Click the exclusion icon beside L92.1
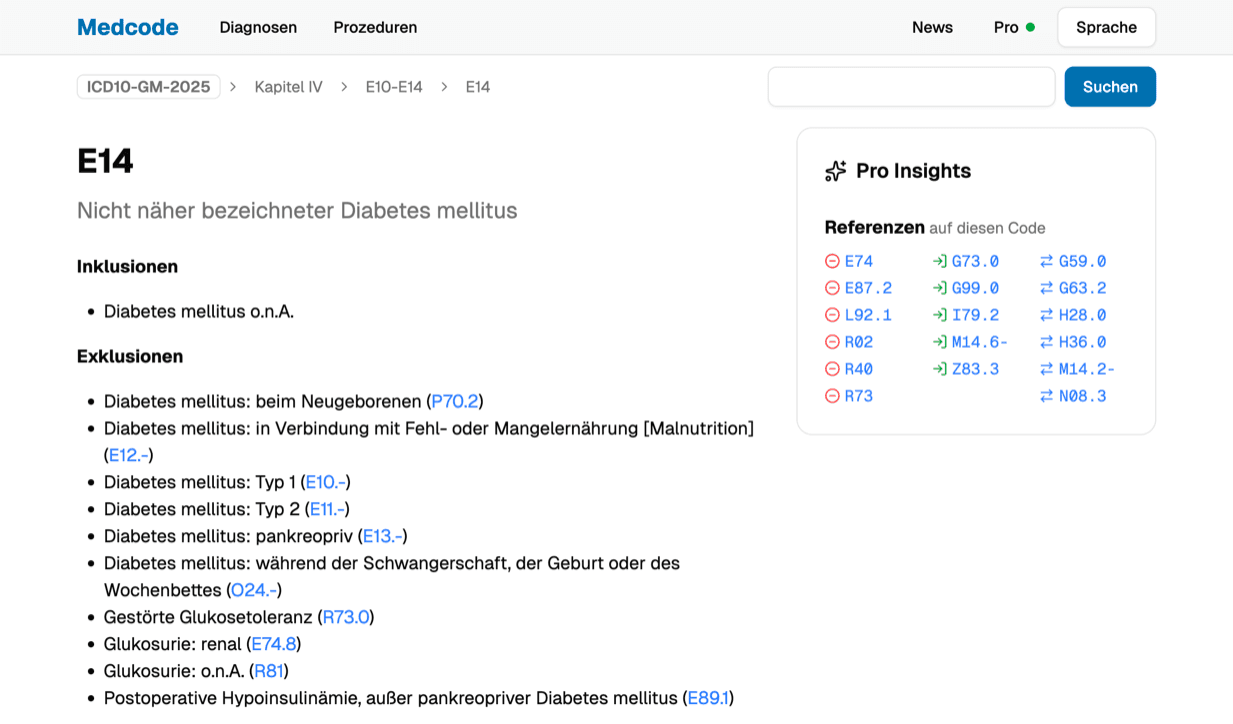Viewport: 1233px width, 724px height. 830,314
